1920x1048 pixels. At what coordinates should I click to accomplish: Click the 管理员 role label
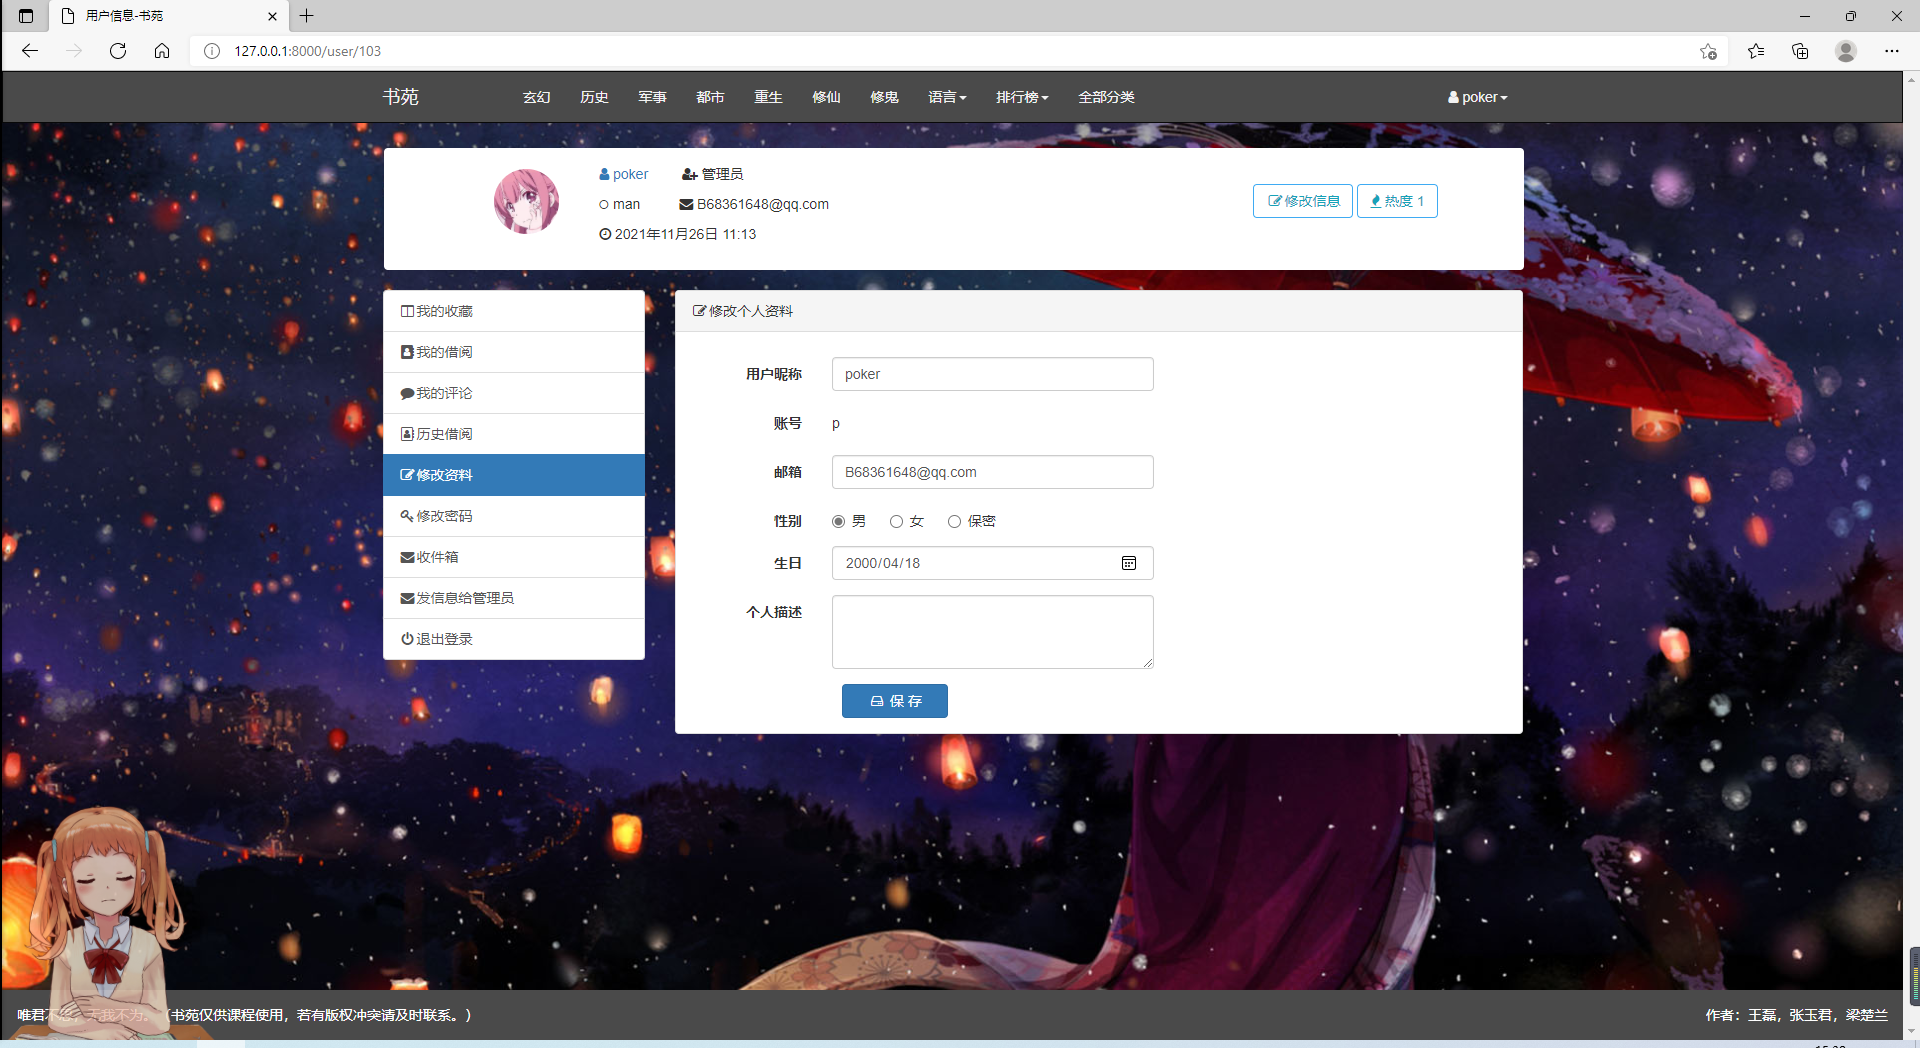(722, 174)
